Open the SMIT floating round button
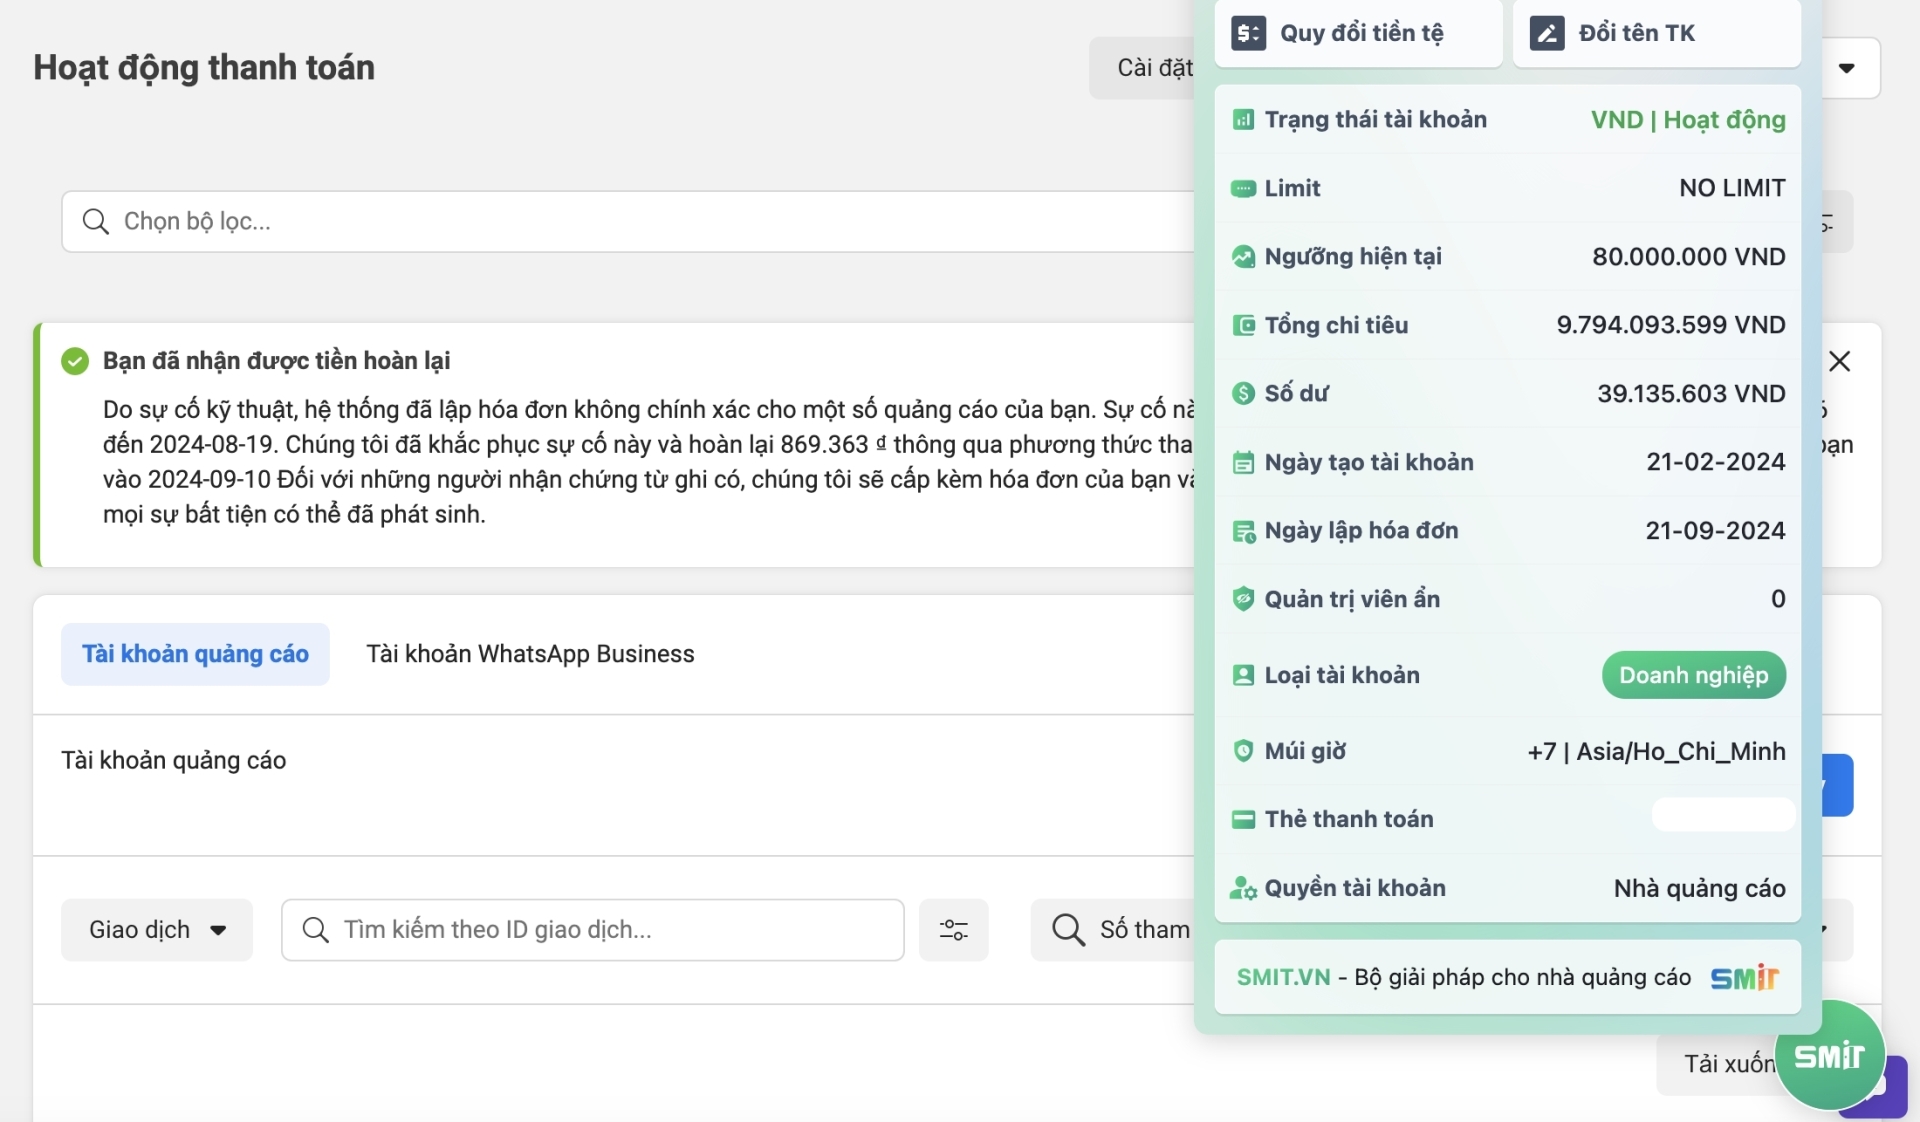Viewport: 1920px width, 1122px height. [1828, 1055]
